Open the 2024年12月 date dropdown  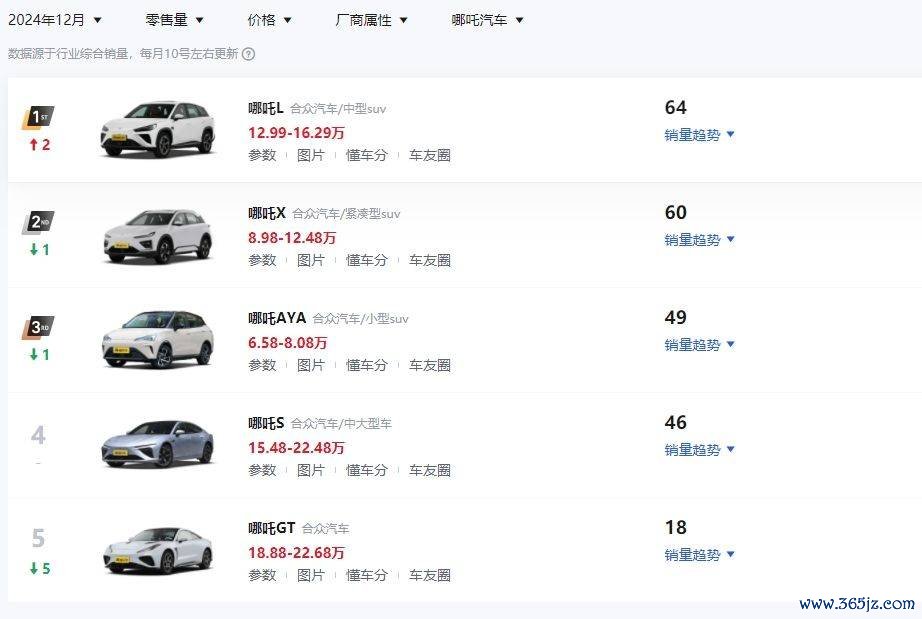(55, 20)
